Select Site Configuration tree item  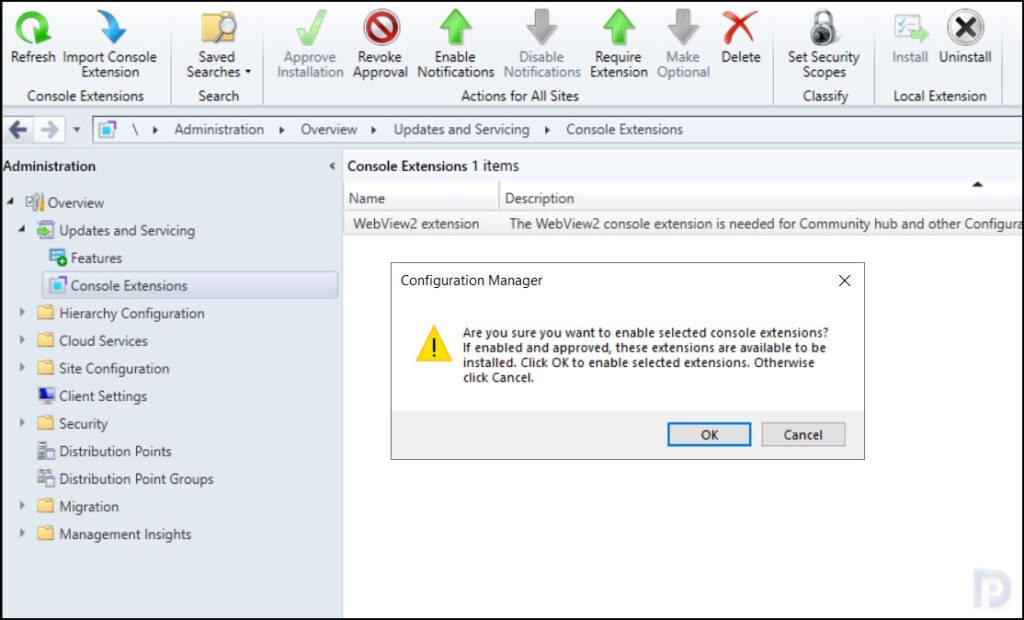pyautogui.click(x=114, y=368)
